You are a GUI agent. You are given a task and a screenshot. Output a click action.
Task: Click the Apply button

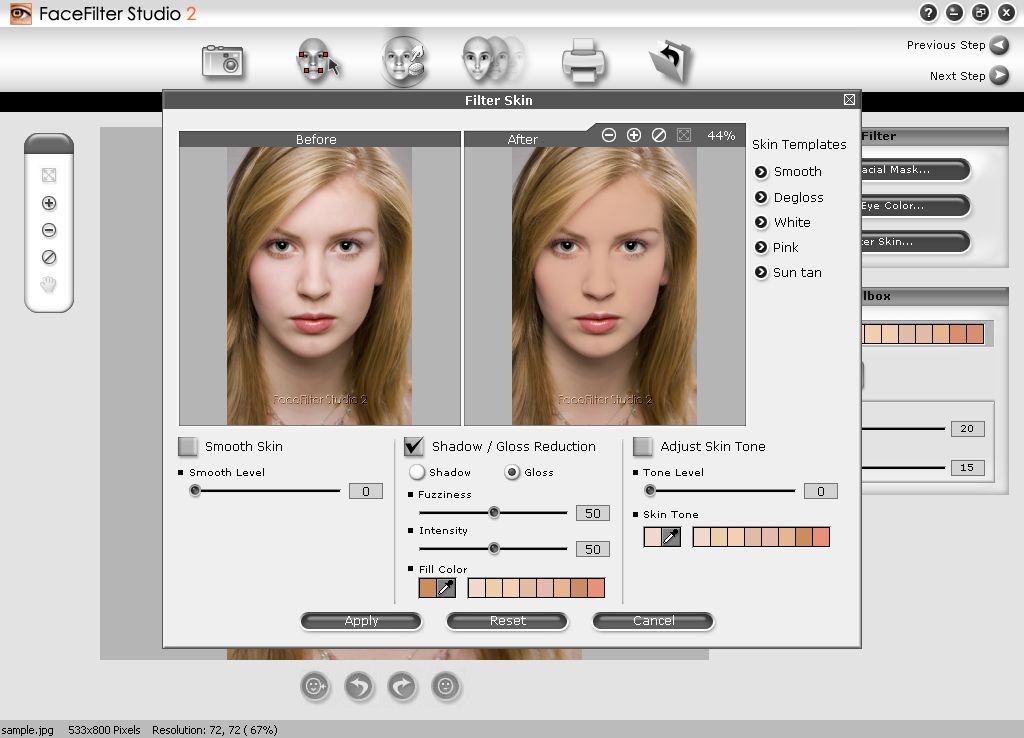361,621
